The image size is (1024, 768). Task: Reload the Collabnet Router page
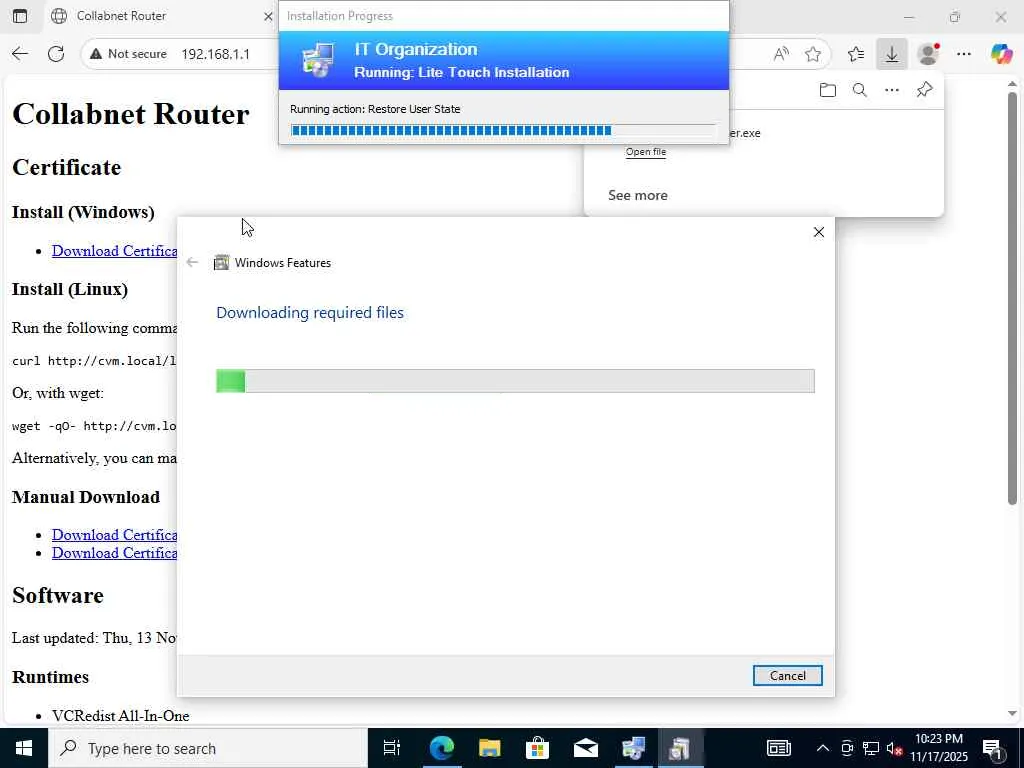tap(56, 54)
